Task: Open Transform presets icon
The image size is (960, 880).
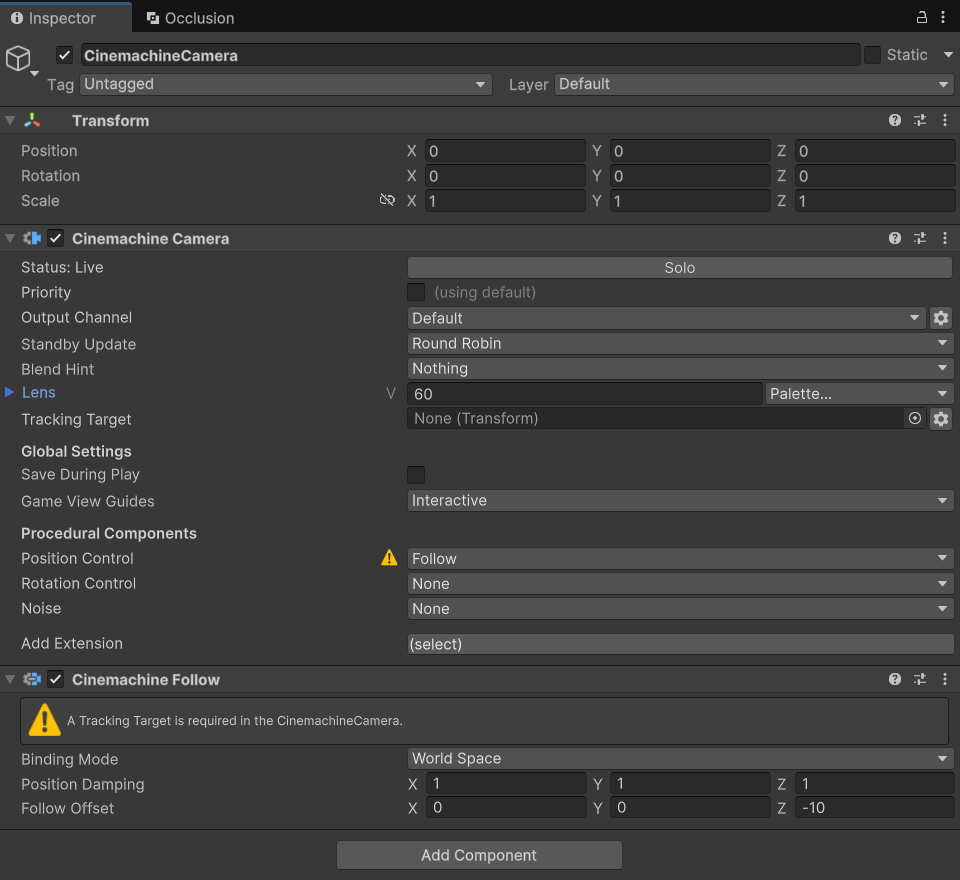Action: point(920,120)
